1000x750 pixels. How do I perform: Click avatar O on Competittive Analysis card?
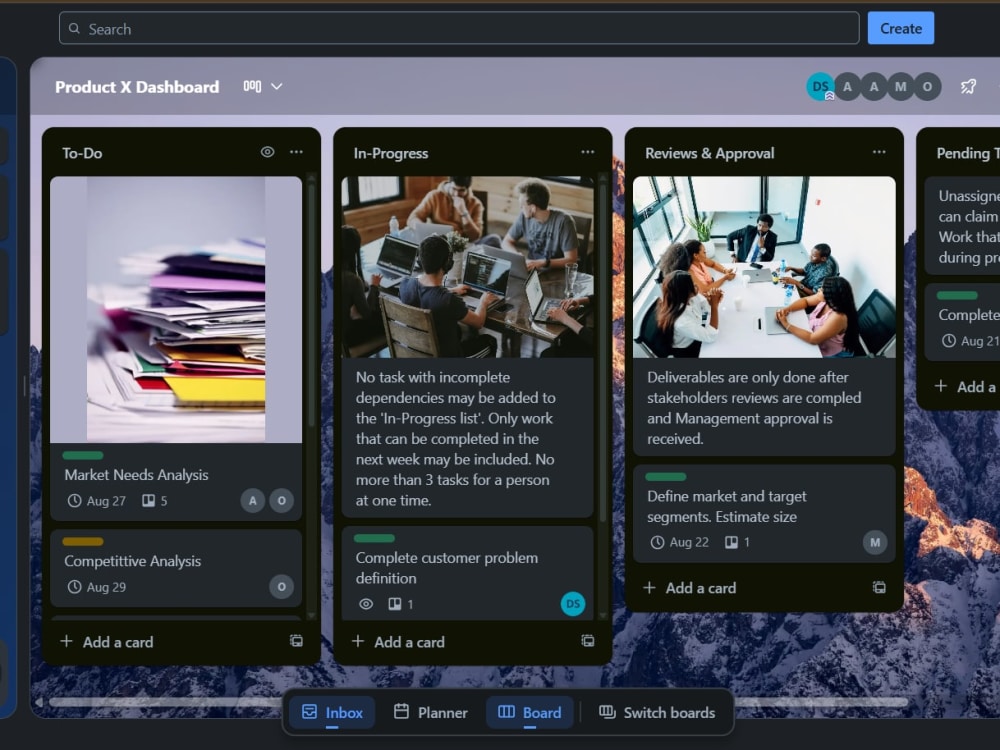(x=281, y=587)
